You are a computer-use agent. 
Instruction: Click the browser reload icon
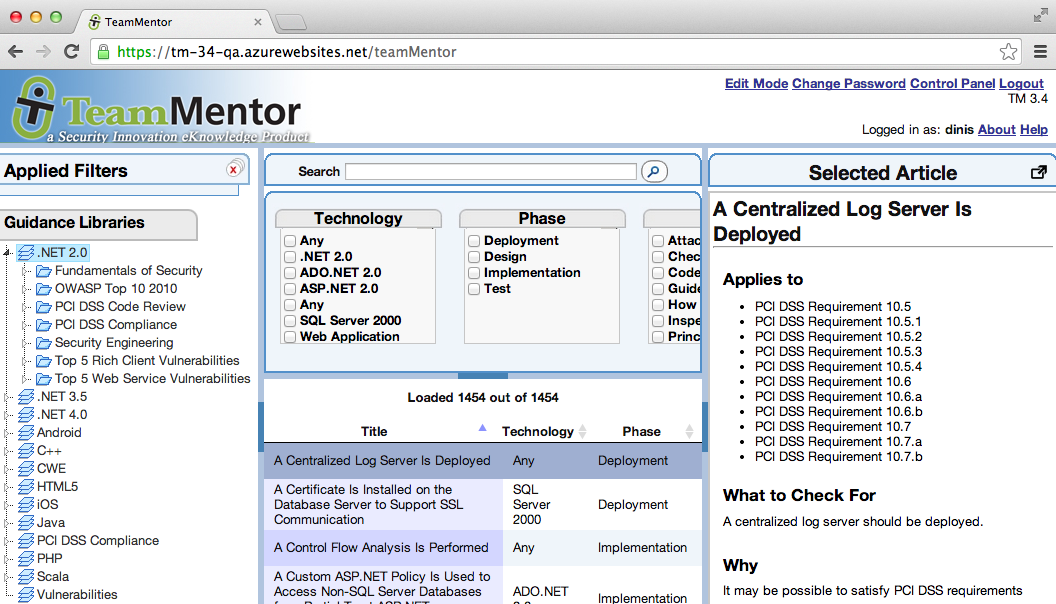click(71, 52)
